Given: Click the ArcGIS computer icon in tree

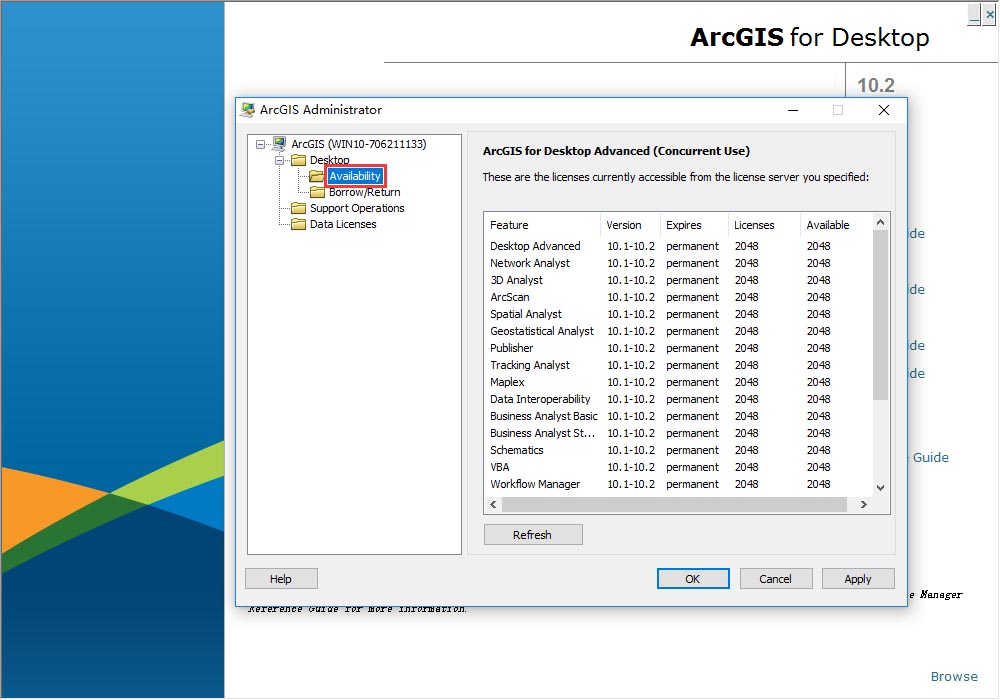Looking at the screenshot, I should coord(279,144).
